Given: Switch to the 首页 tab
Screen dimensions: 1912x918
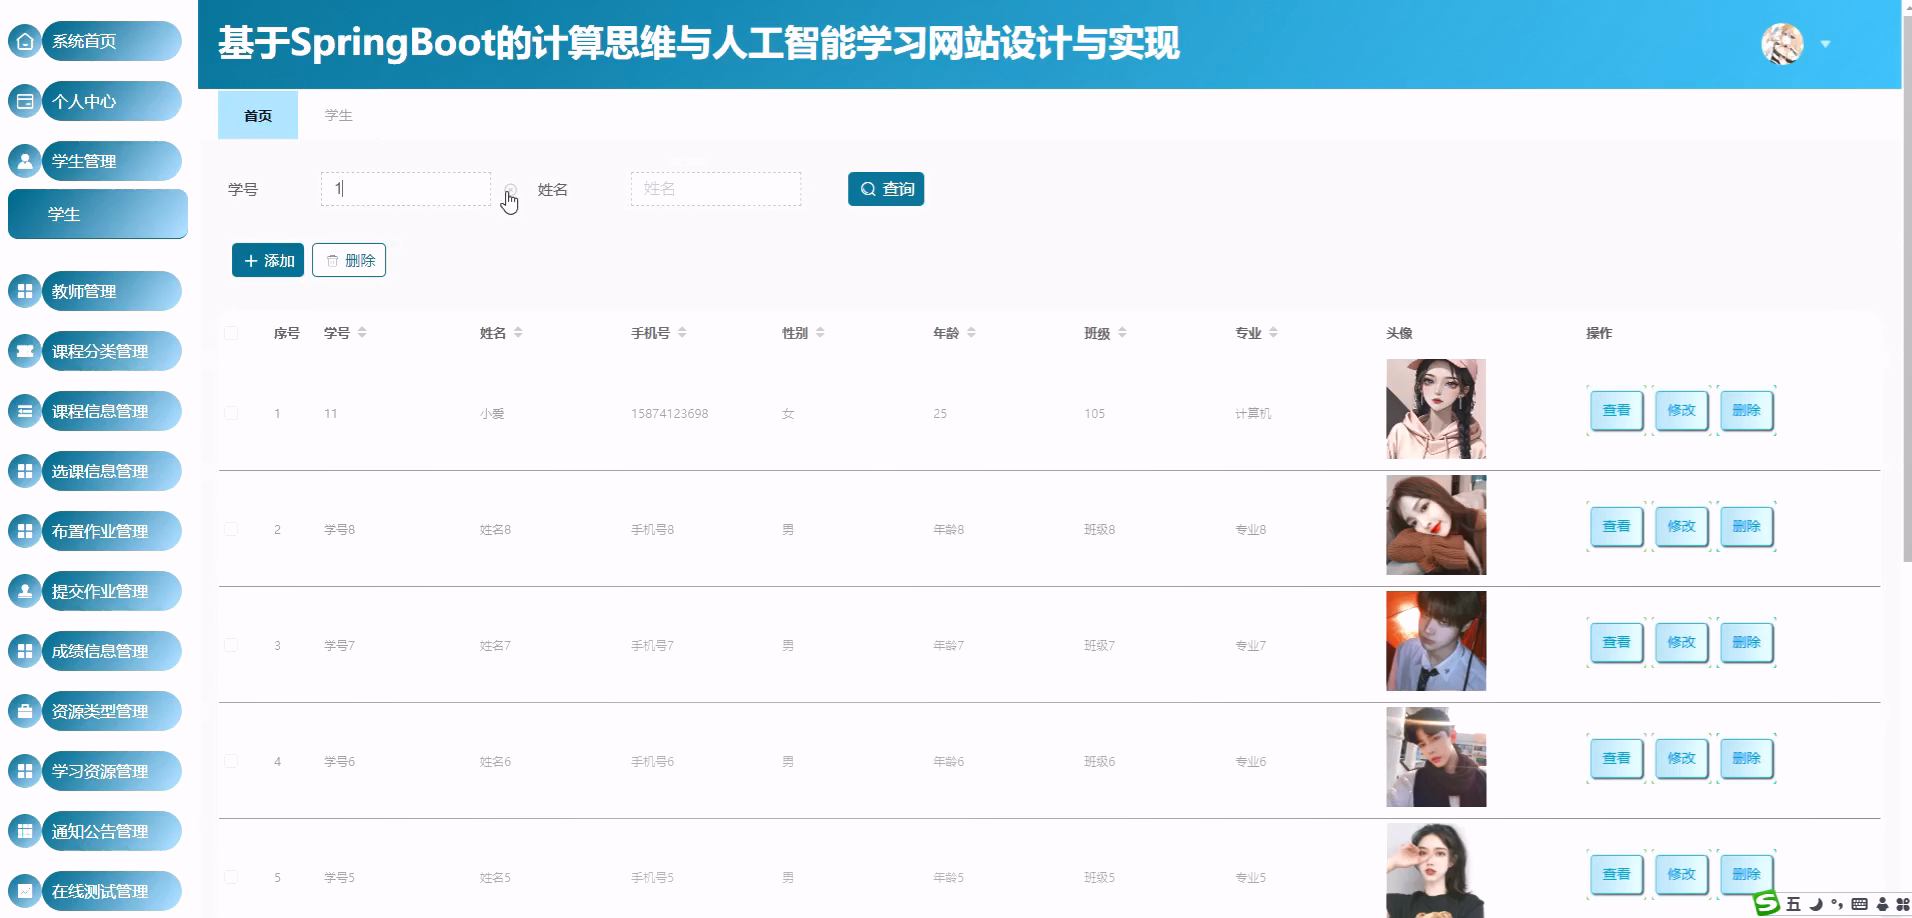Looking at the screenshot, I should (x=258, y=115).
